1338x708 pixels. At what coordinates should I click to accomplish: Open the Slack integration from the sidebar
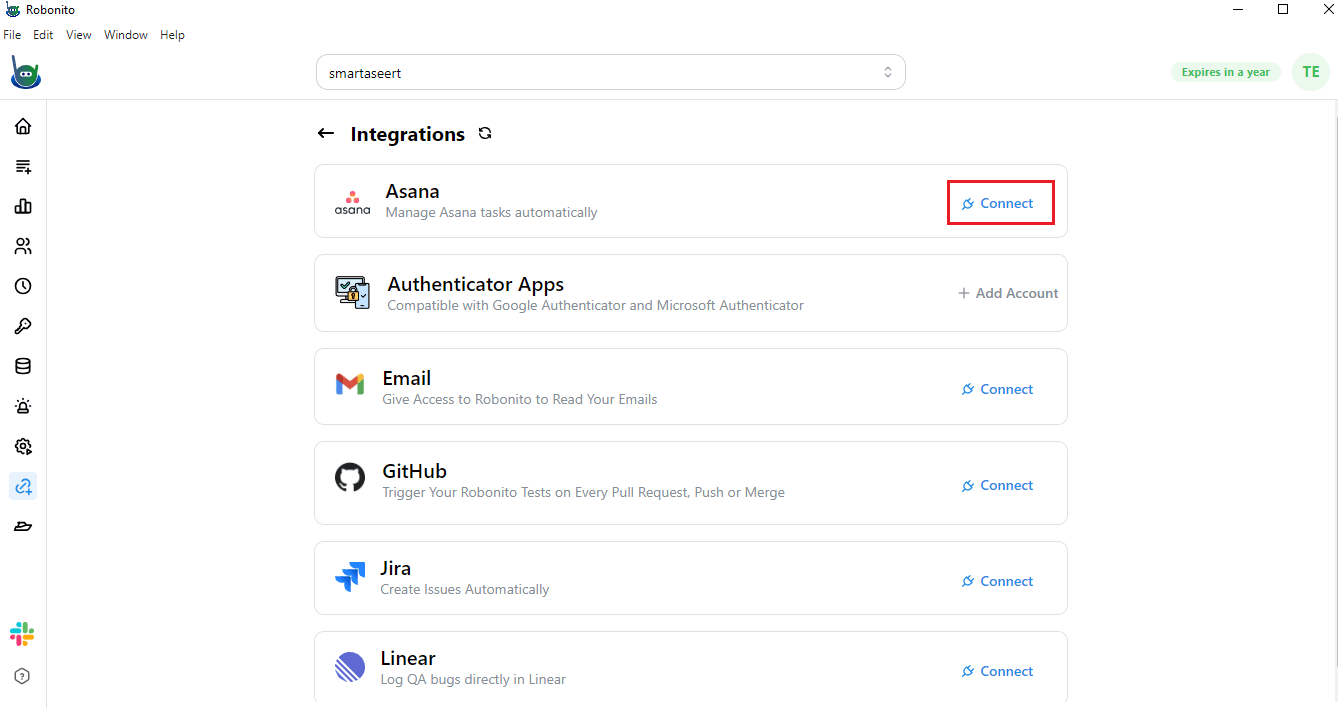click(x=22, y=633)
